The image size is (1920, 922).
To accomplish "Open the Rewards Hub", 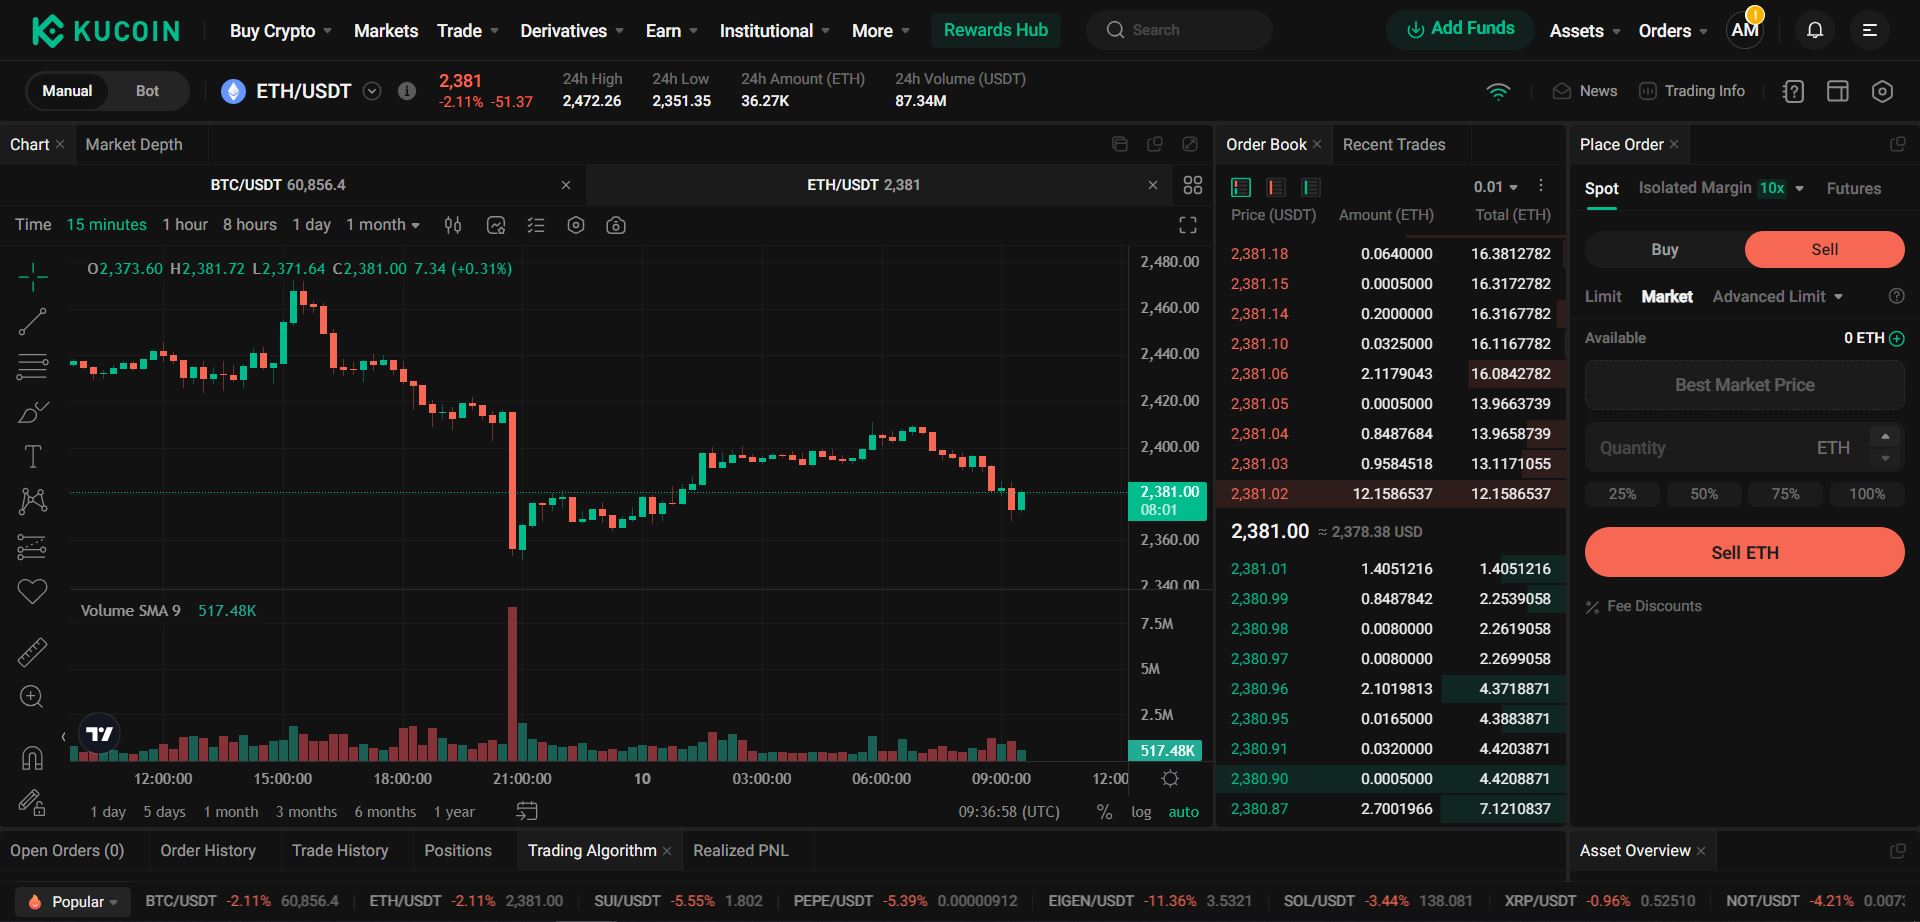I will (x=996, y=30).
